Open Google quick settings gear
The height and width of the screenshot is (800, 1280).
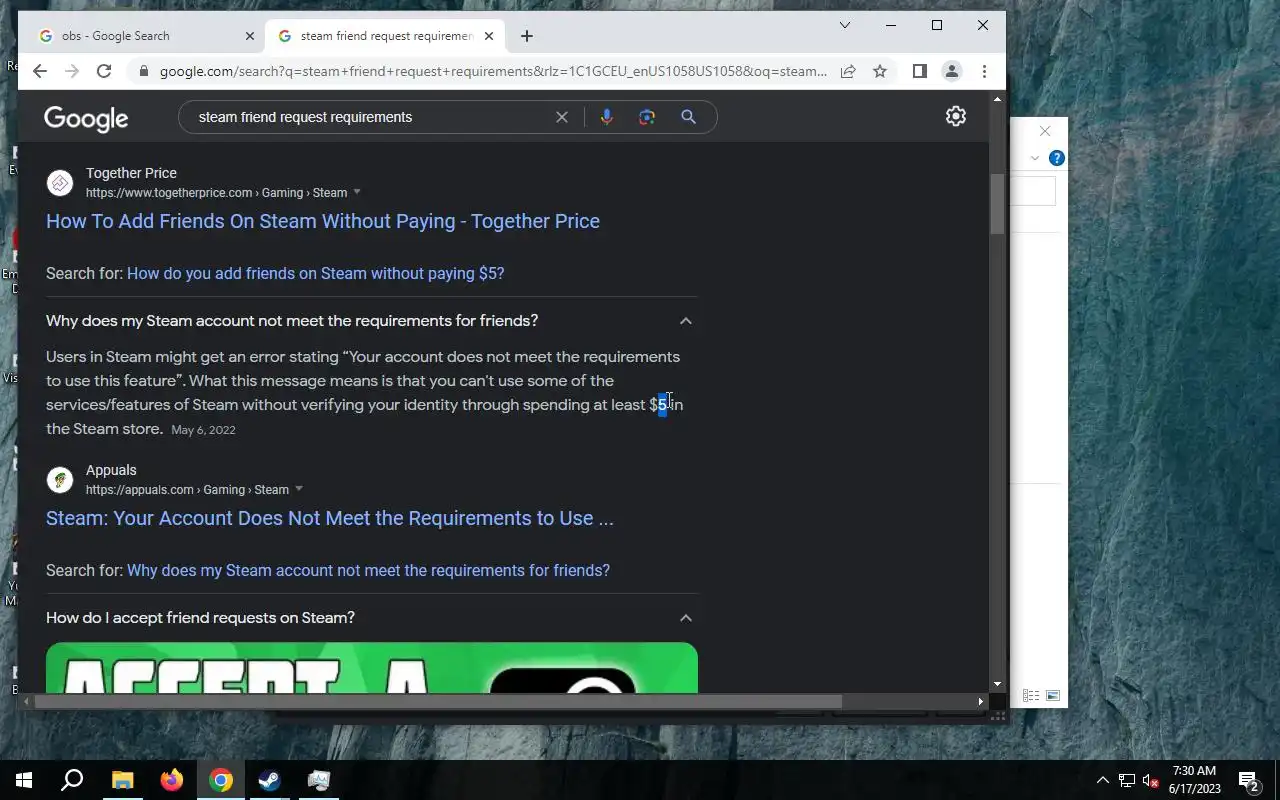click(956, 116)
